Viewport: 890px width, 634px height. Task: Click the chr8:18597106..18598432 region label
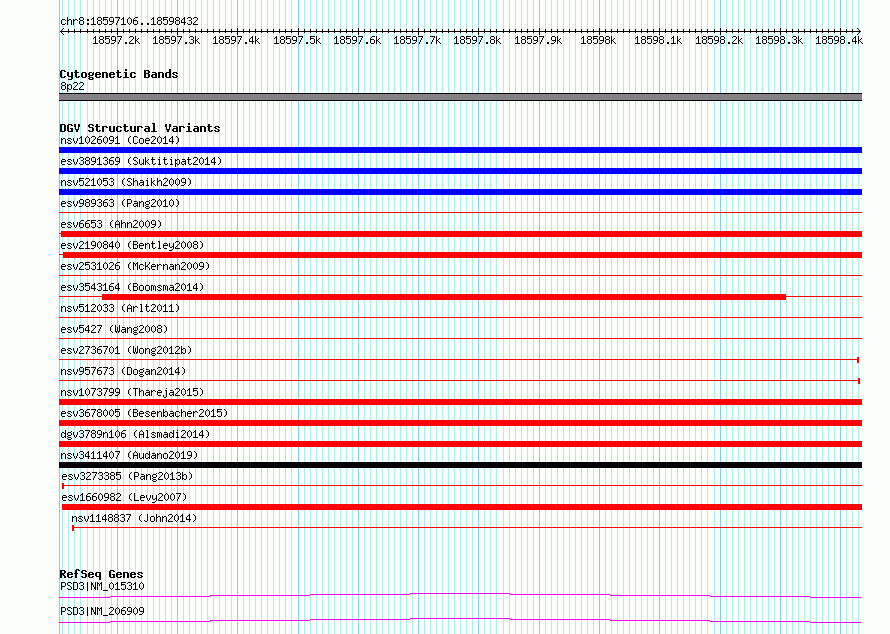click(129, 21)
